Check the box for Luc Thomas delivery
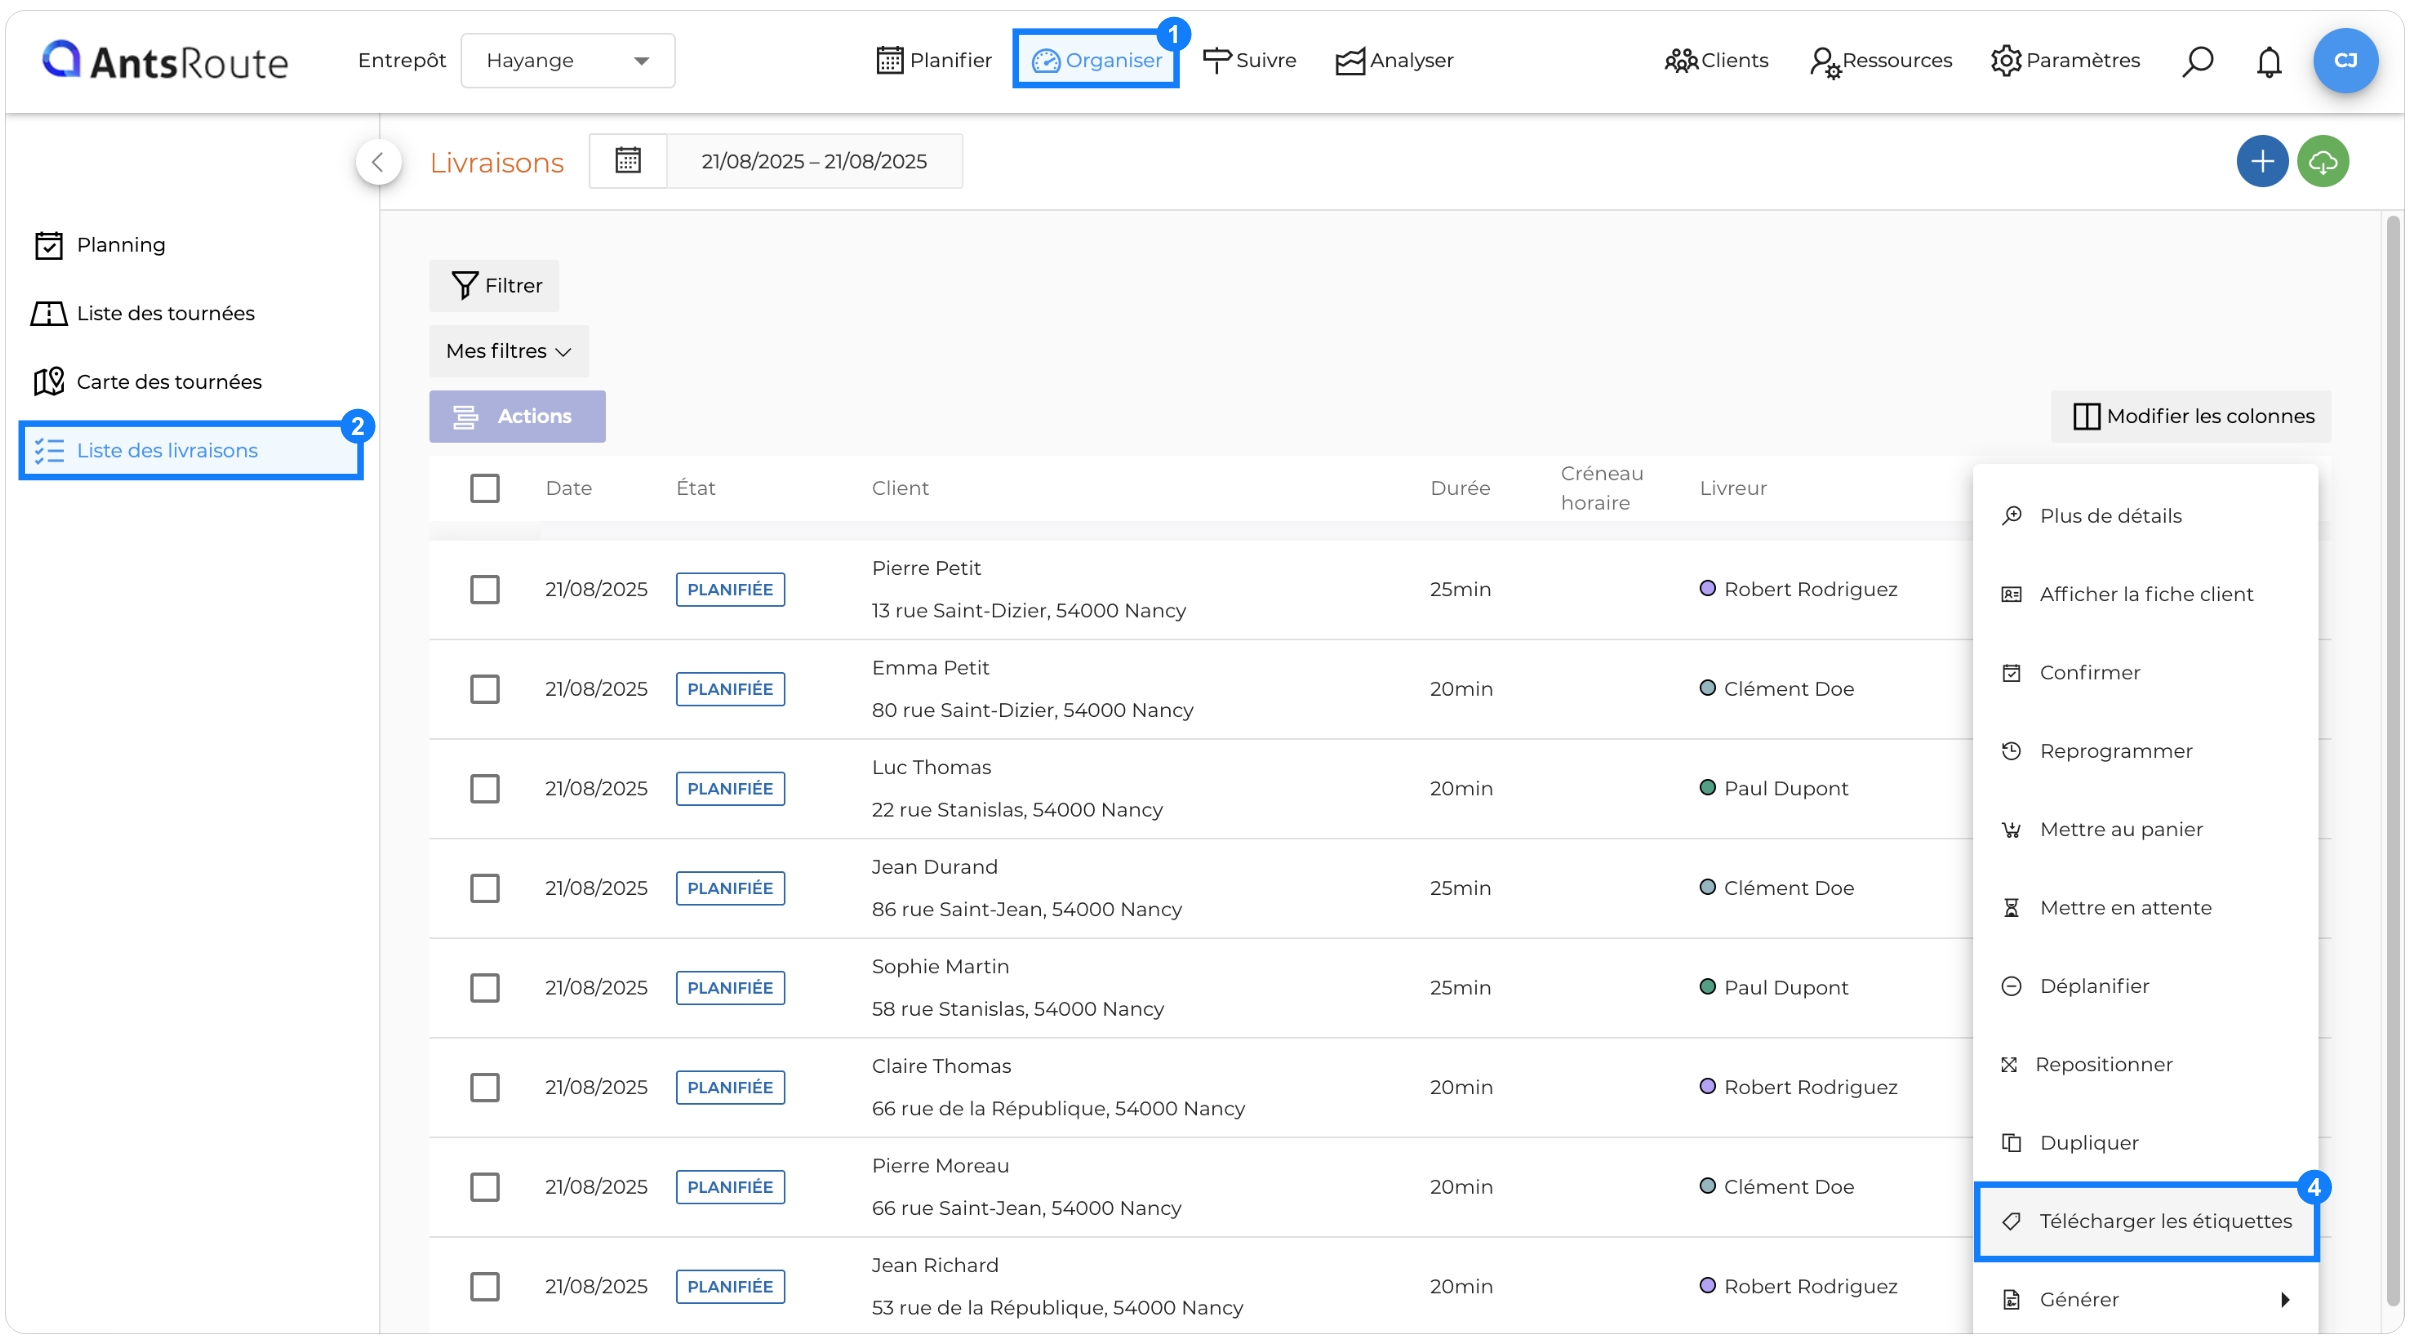 [485, 788]
